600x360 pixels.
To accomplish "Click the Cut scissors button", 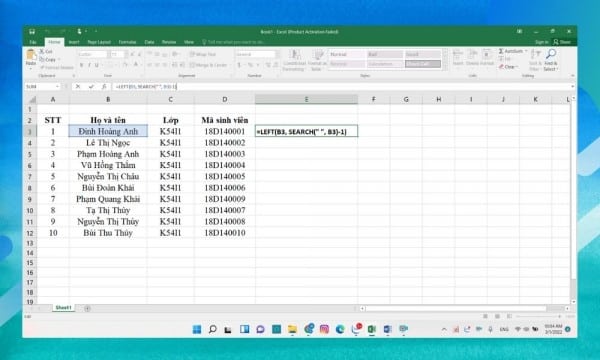I will point(46,51).
